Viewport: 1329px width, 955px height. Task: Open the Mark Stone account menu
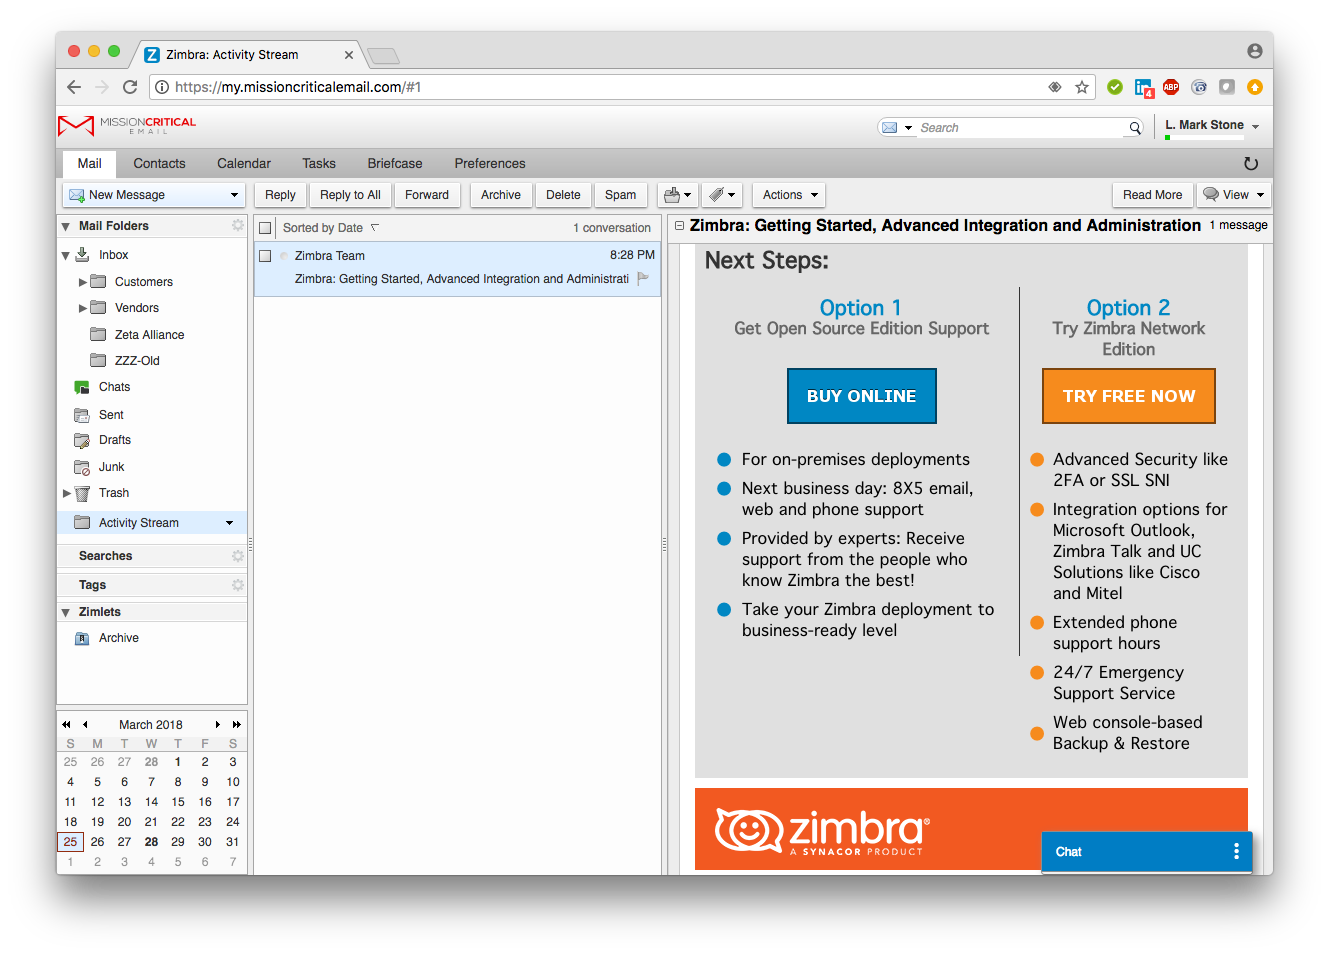(x=1212, y=126)
